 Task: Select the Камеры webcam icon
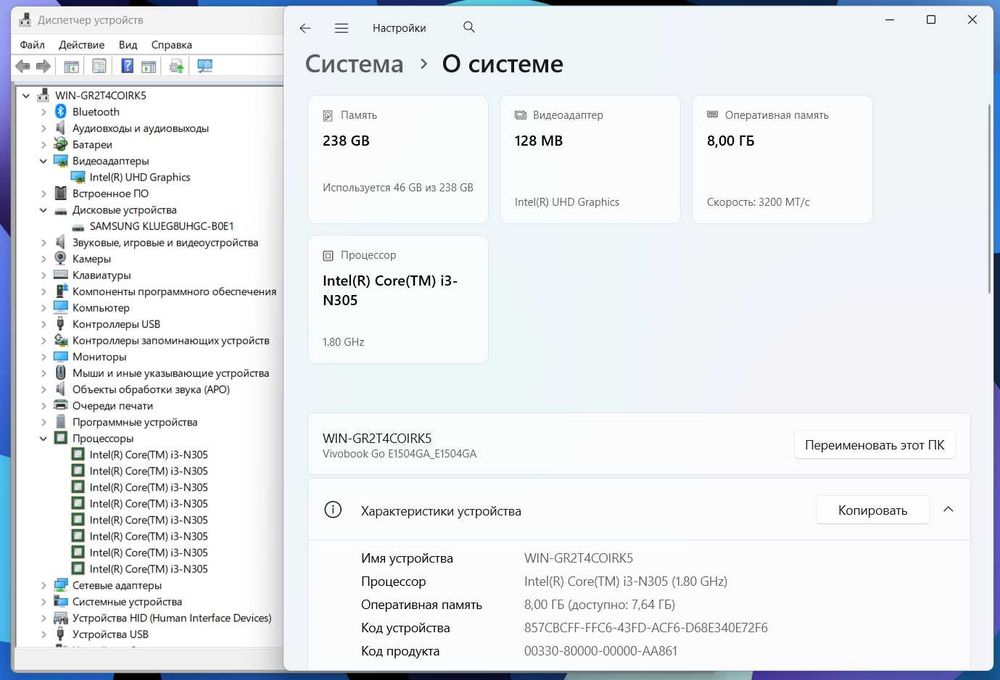(61, 258)
